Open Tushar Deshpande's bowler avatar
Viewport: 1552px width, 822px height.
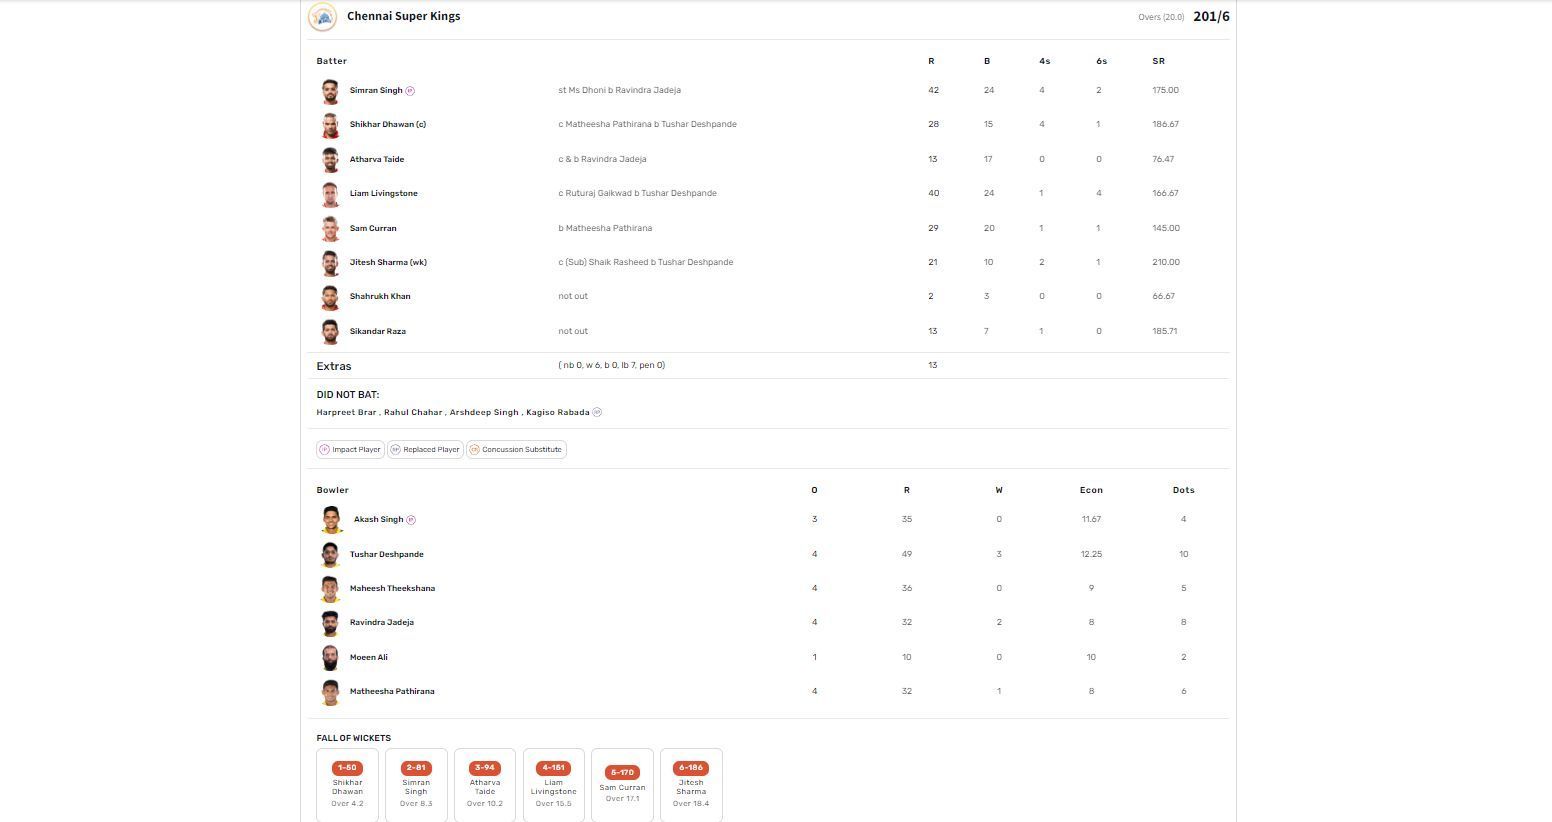point(330,555)
